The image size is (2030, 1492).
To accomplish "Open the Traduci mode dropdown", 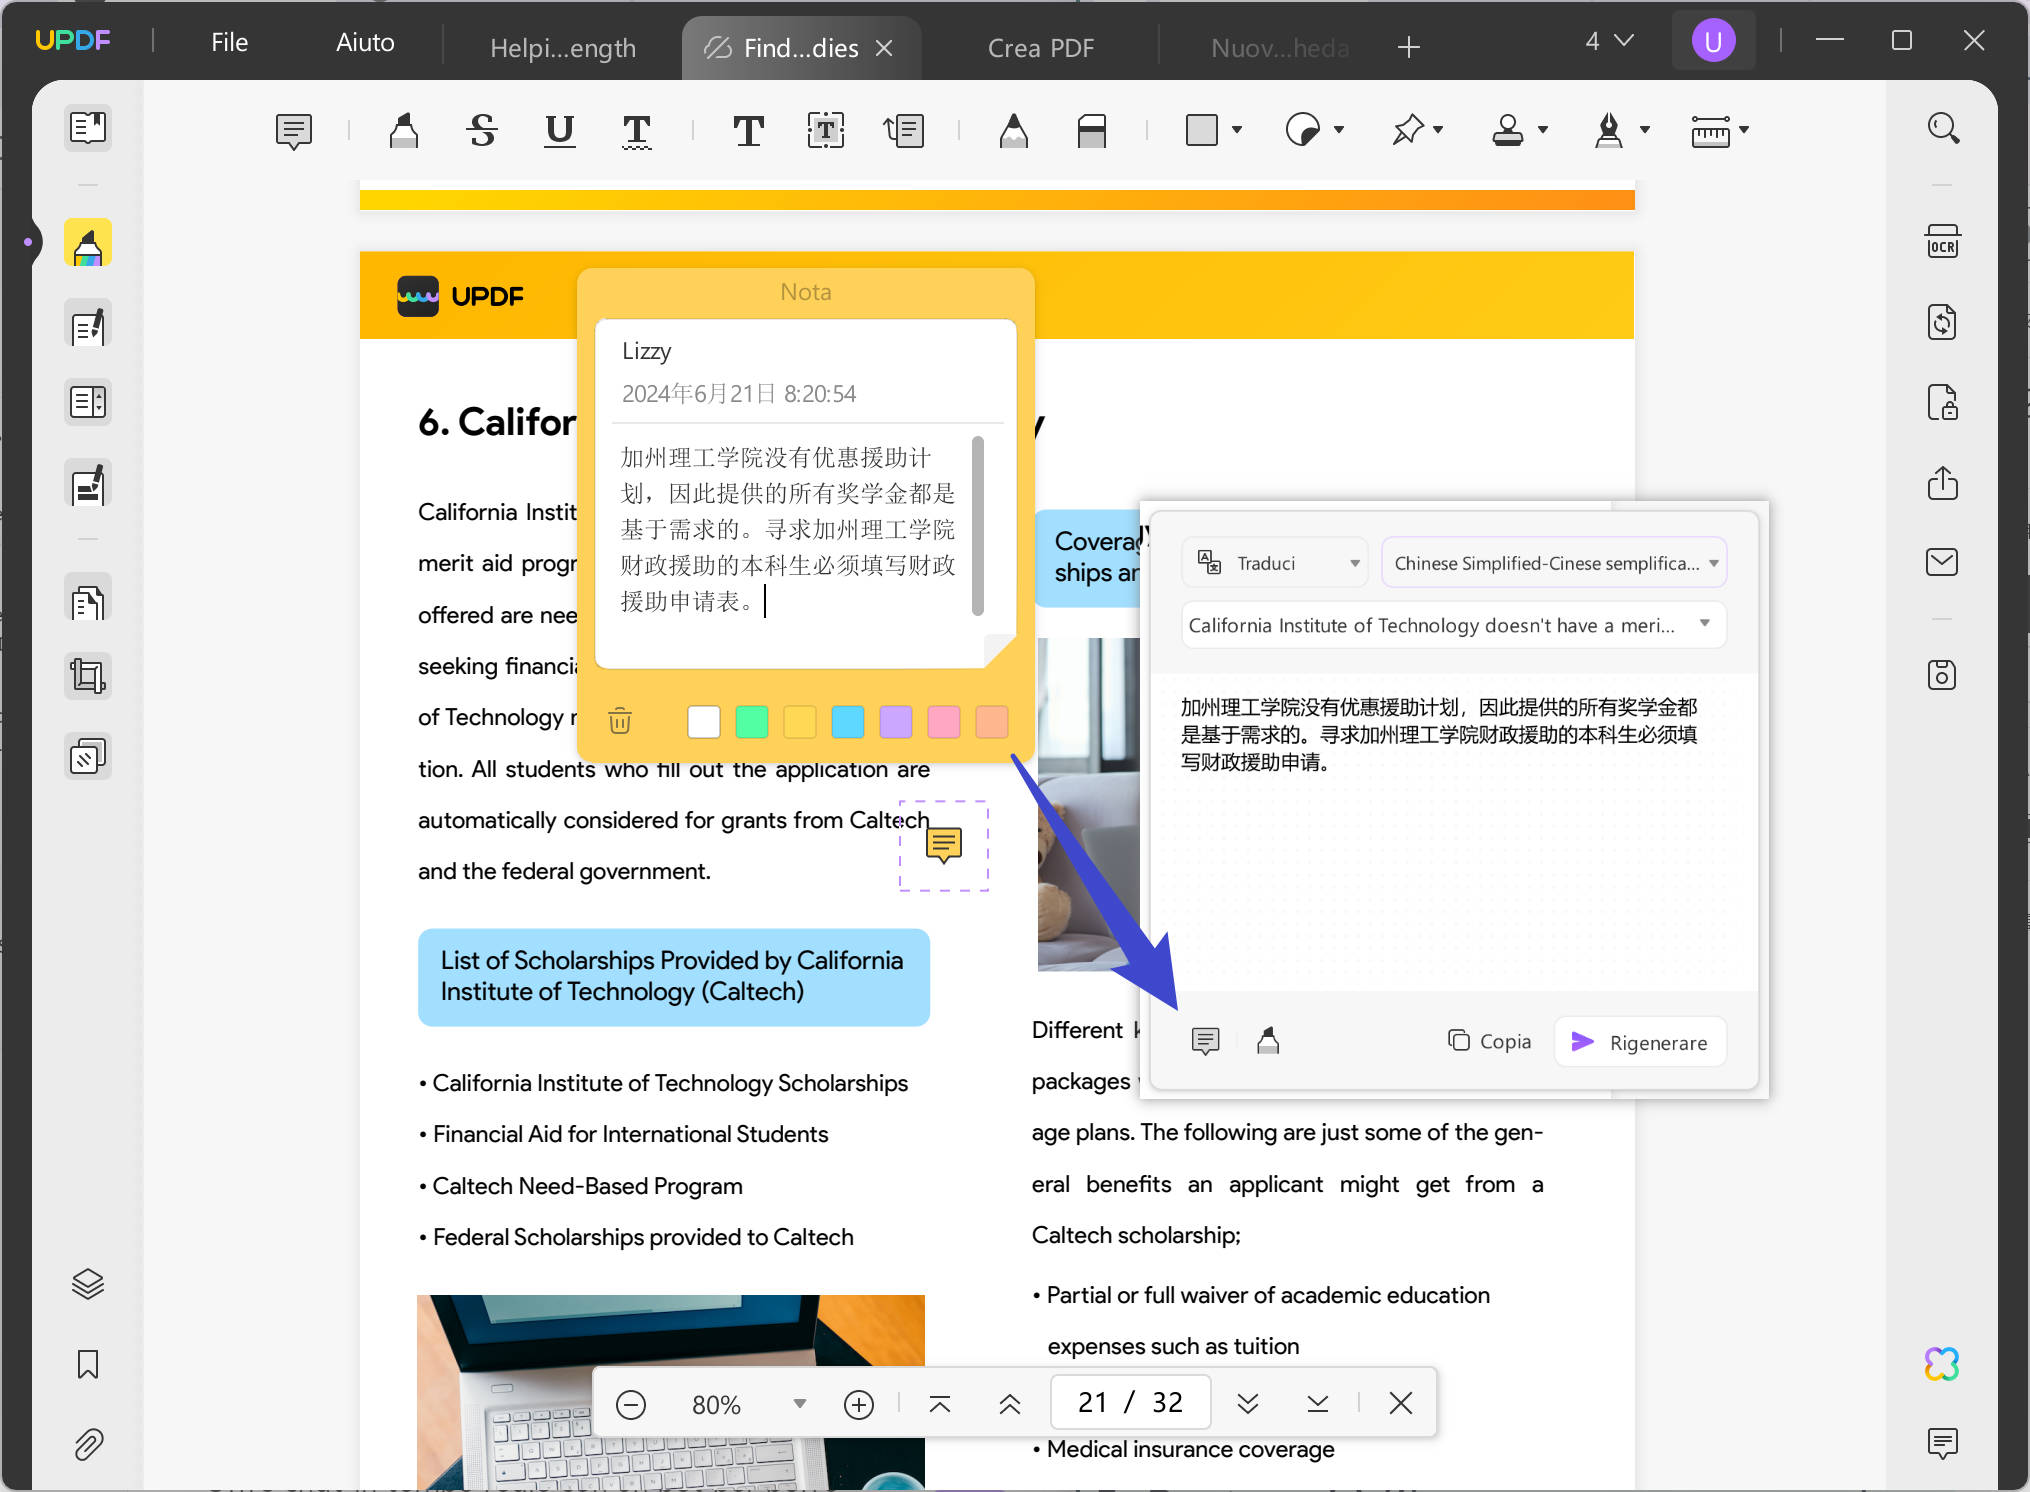I will [x=1276, y=563].
